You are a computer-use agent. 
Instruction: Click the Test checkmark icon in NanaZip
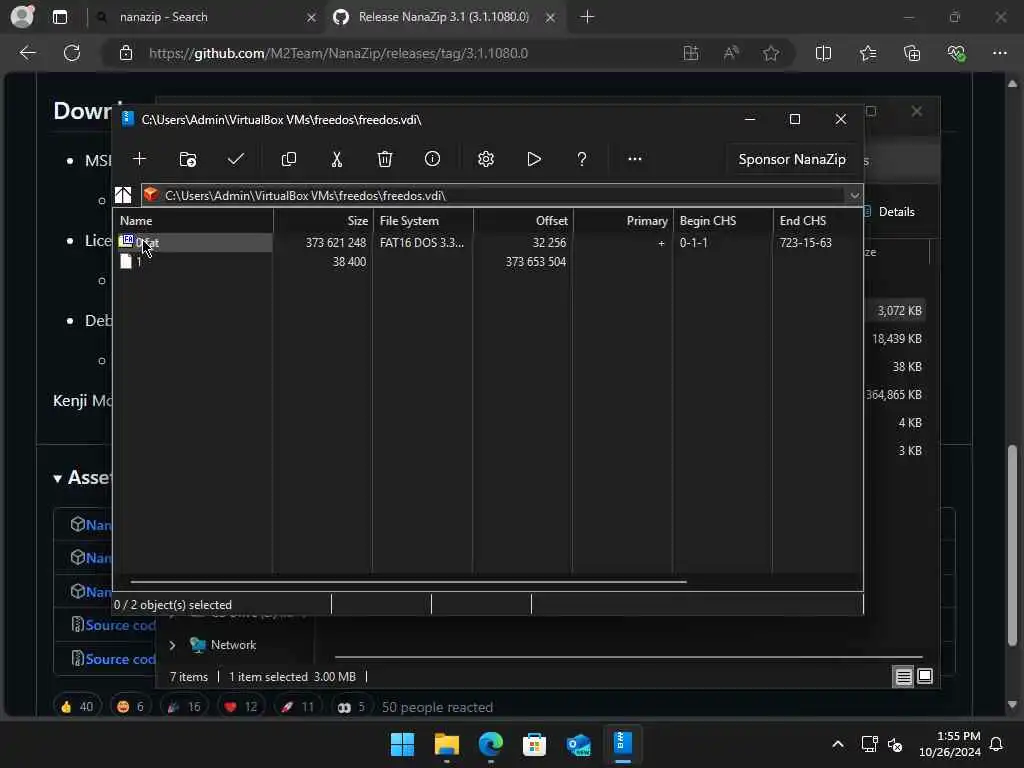[x=236, y=159]
